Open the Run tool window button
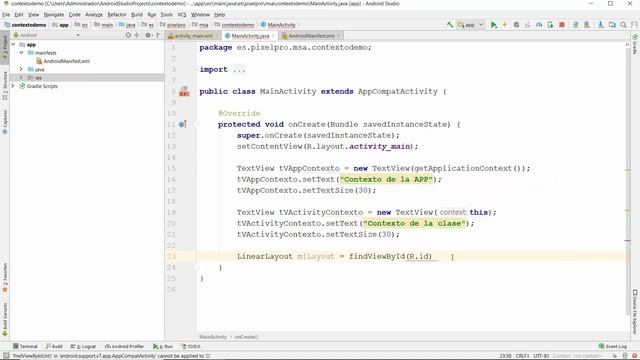Image resolution: width=640 pixels, height=360 pixels. [163, 346]
